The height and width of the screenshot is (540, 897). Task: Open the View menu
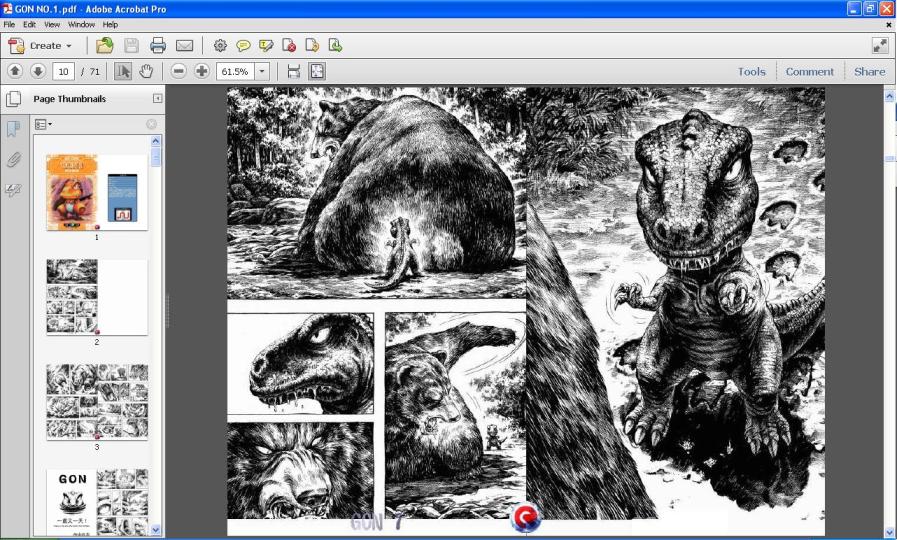(x=52, y=25)
